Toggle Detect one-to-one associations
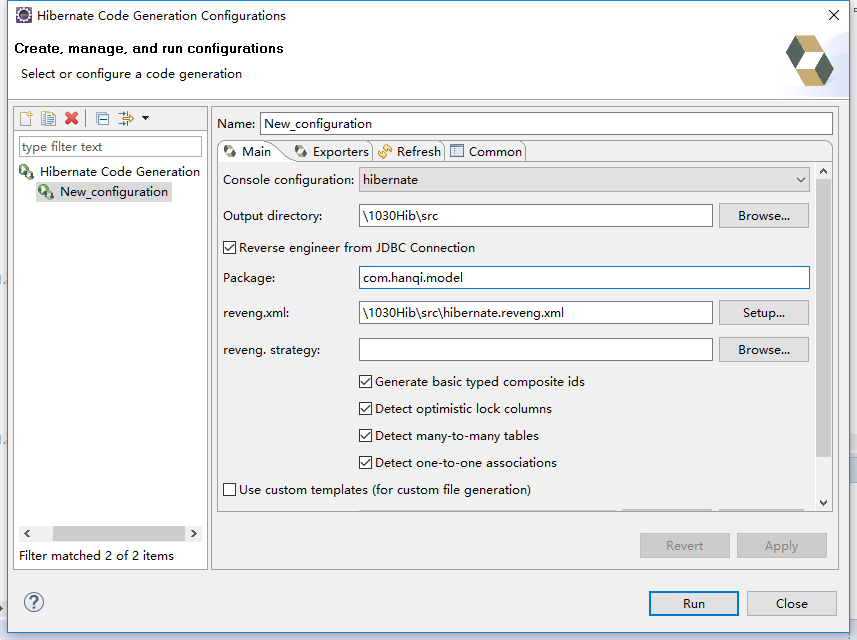 [x=366, y=462]
